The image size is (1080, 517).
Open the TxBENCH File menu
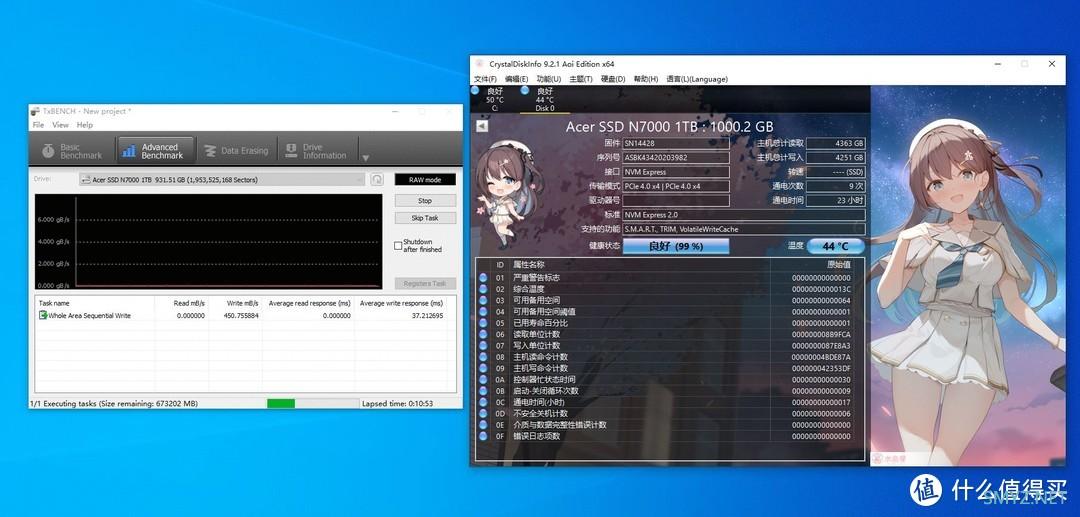[38, 125]
